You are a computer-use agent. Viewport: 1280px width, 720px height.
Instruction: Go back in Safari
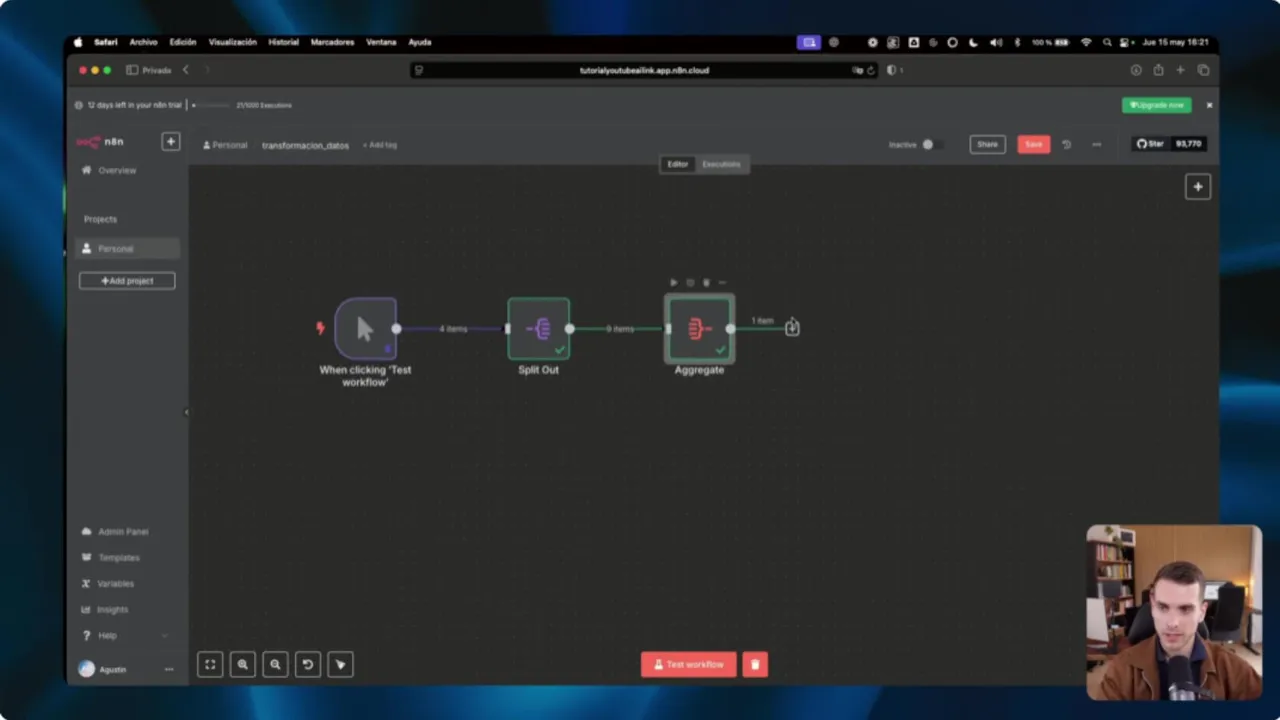point(185,70)
